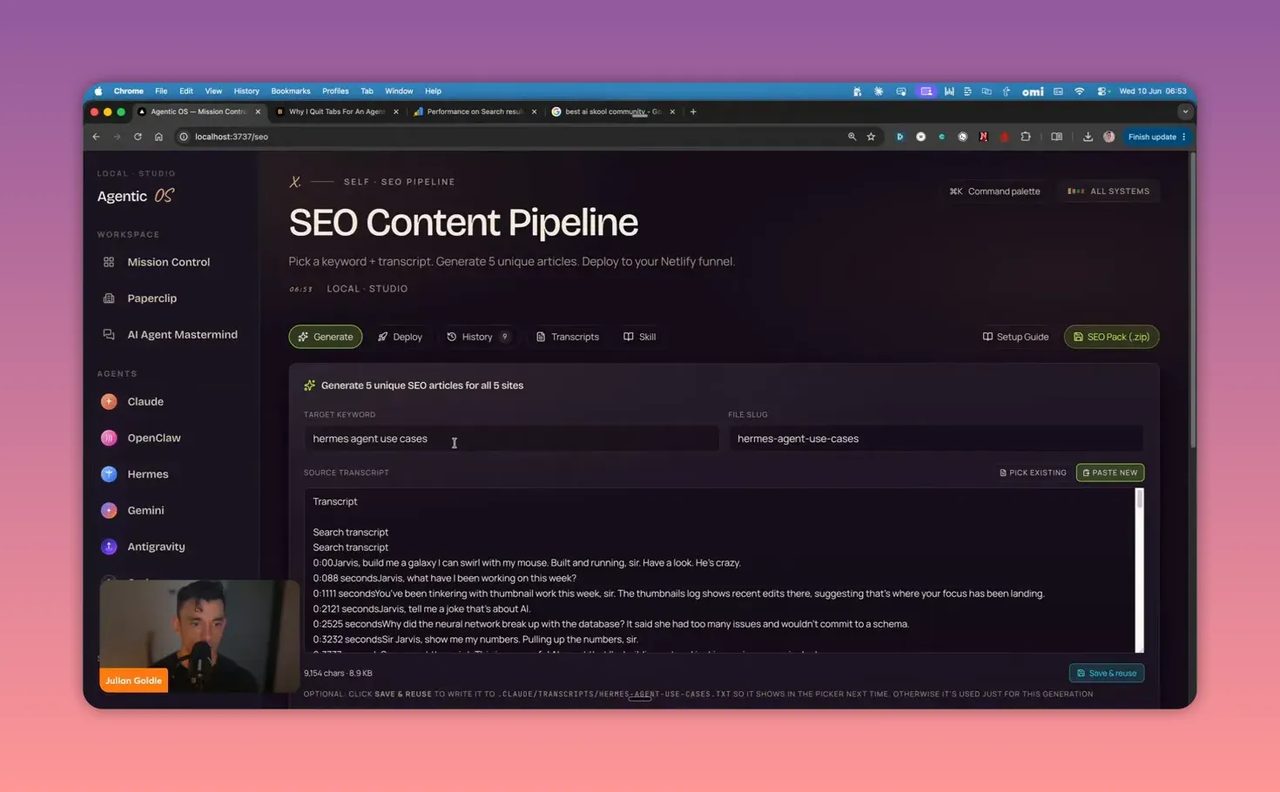Open the Apple menu

tap(98, 91)
